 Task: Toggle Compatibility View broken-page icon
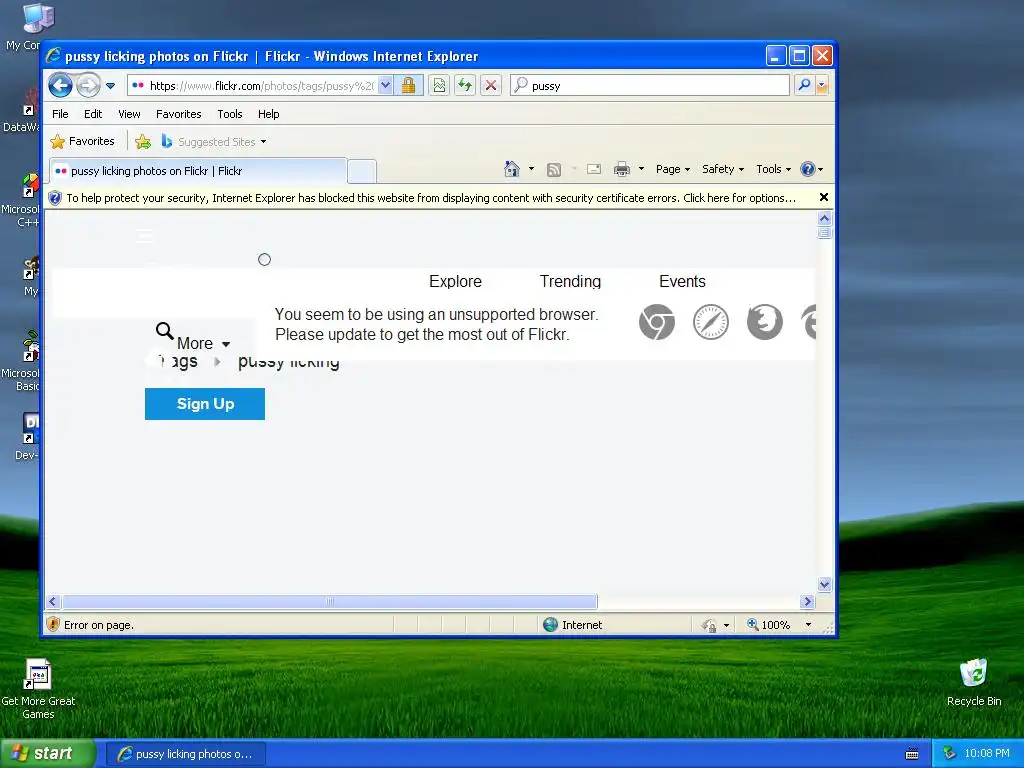click(x=440, y=86)
